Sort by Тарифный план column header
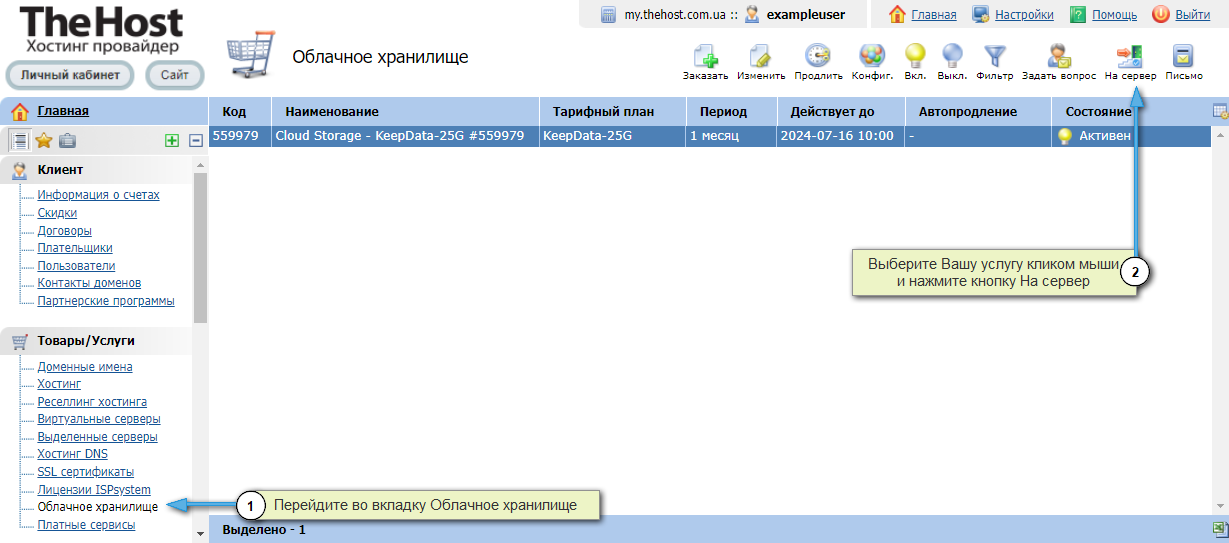Viewport: 1229px width, 543px height. point(612,111)
